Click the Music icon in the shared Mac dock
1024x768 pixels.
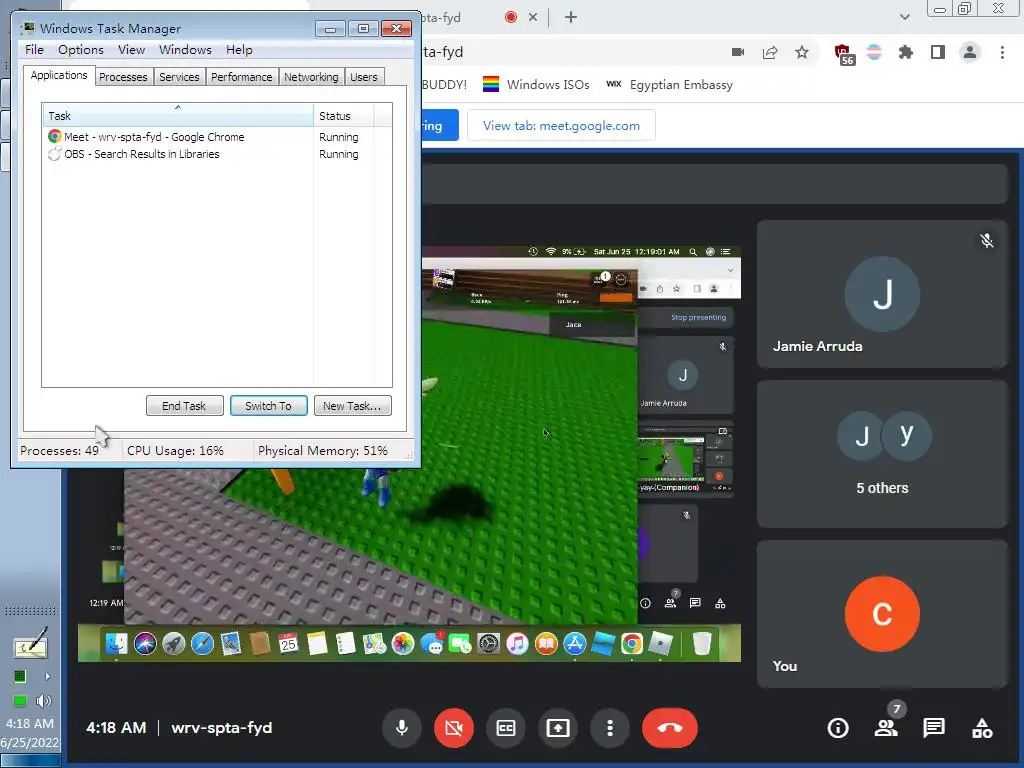click(x=517, y=643)
